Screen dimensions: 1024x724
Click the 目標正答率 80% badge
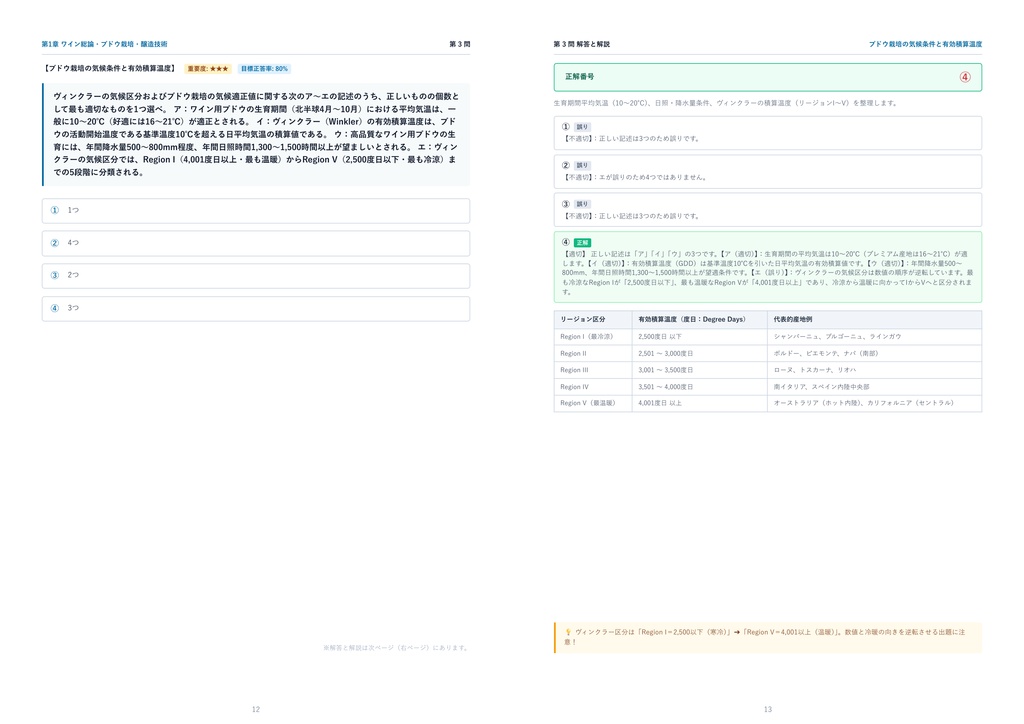[x=264, y=69]
